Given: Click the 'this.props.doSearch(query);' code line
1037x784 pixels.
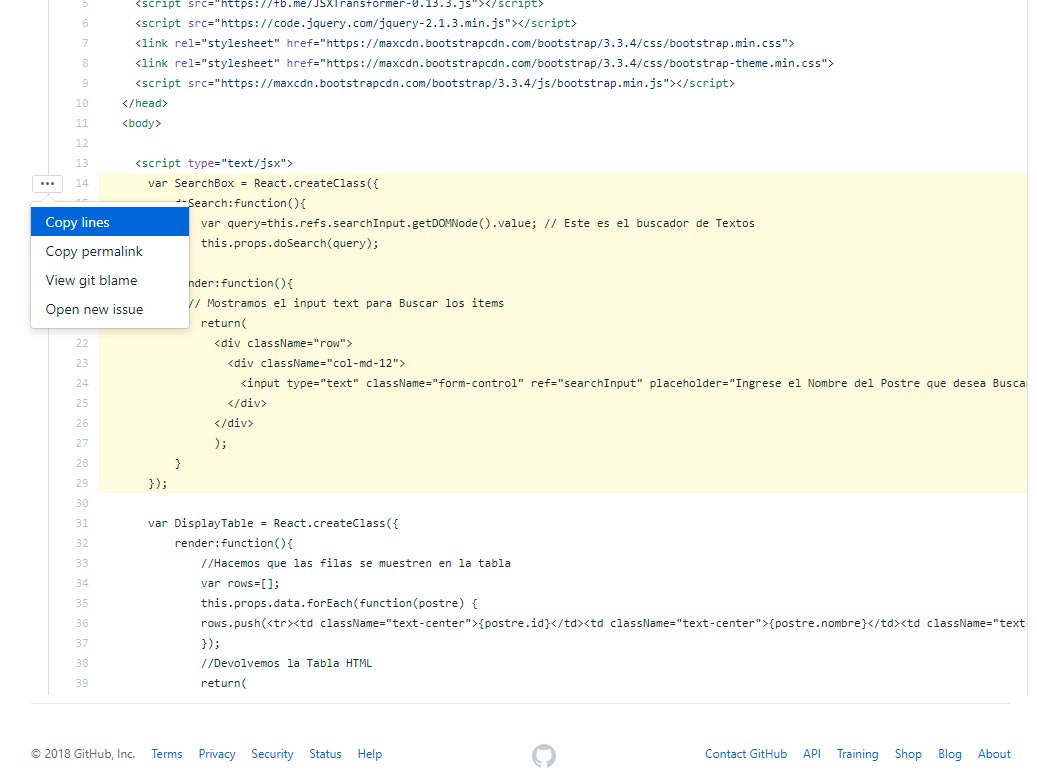Looking at the screenshot, I should (x=290, y=243).
